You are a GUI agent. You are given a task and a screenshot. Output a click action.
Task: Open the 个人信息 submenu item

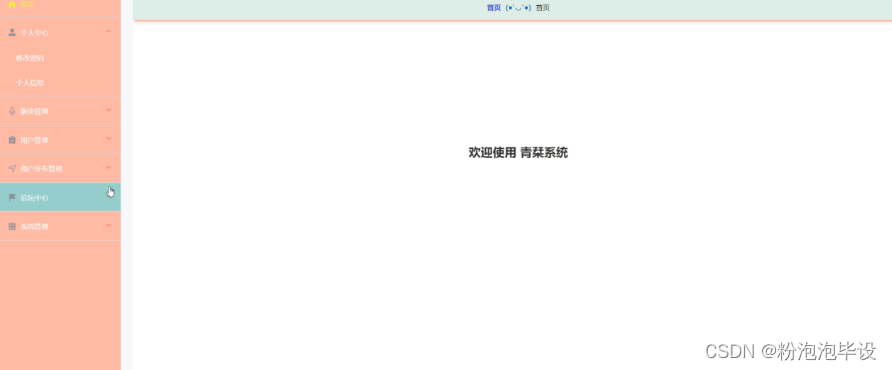30,83
